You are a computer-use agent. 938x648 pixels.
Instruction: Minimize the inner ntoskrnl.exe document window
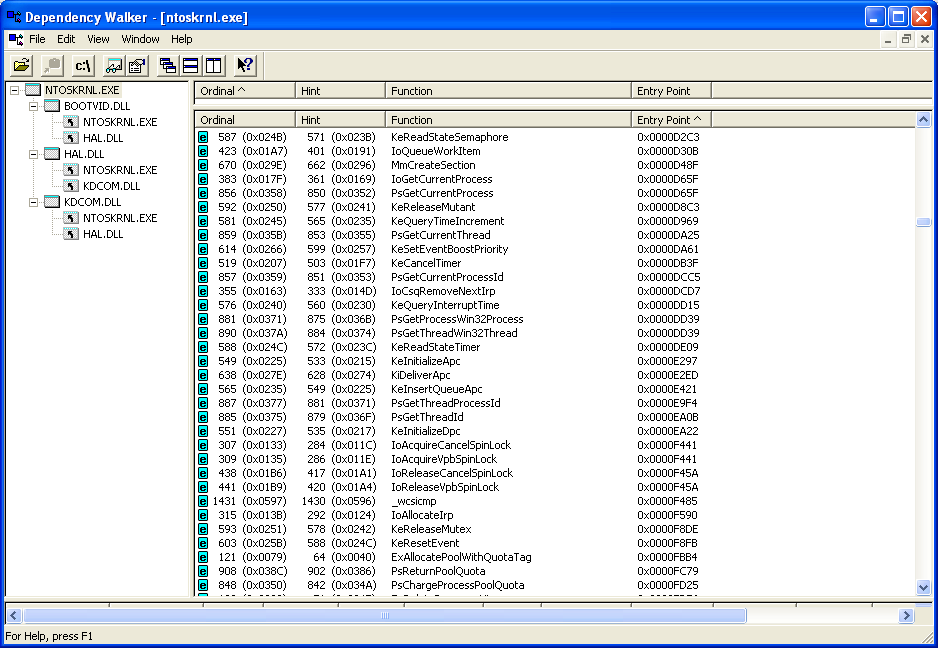click(x=888, y=39)
